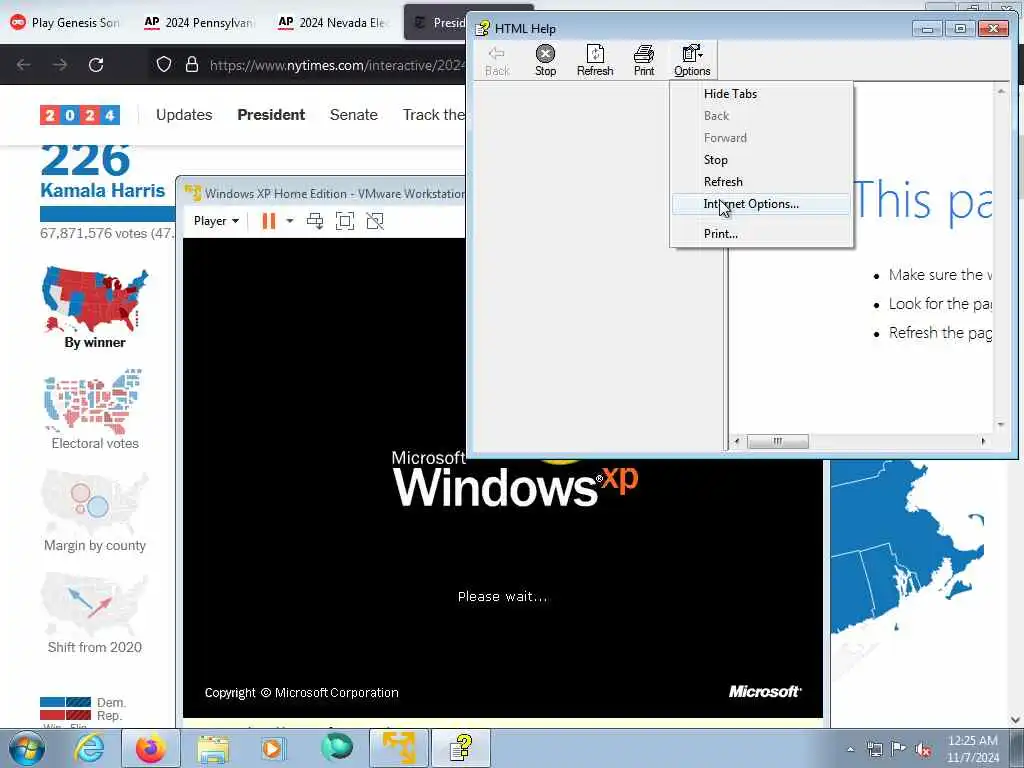Switch to HTML Help taskbar button

461,748
